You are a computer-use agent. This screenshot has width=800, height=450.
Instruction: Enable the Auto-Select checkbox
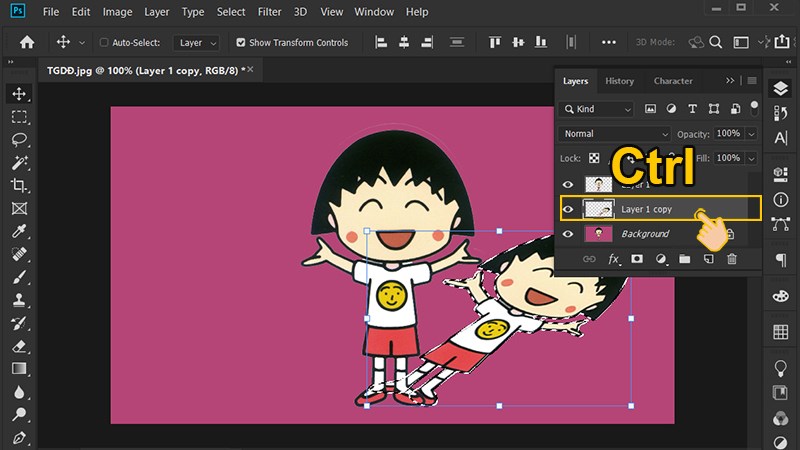104,42
